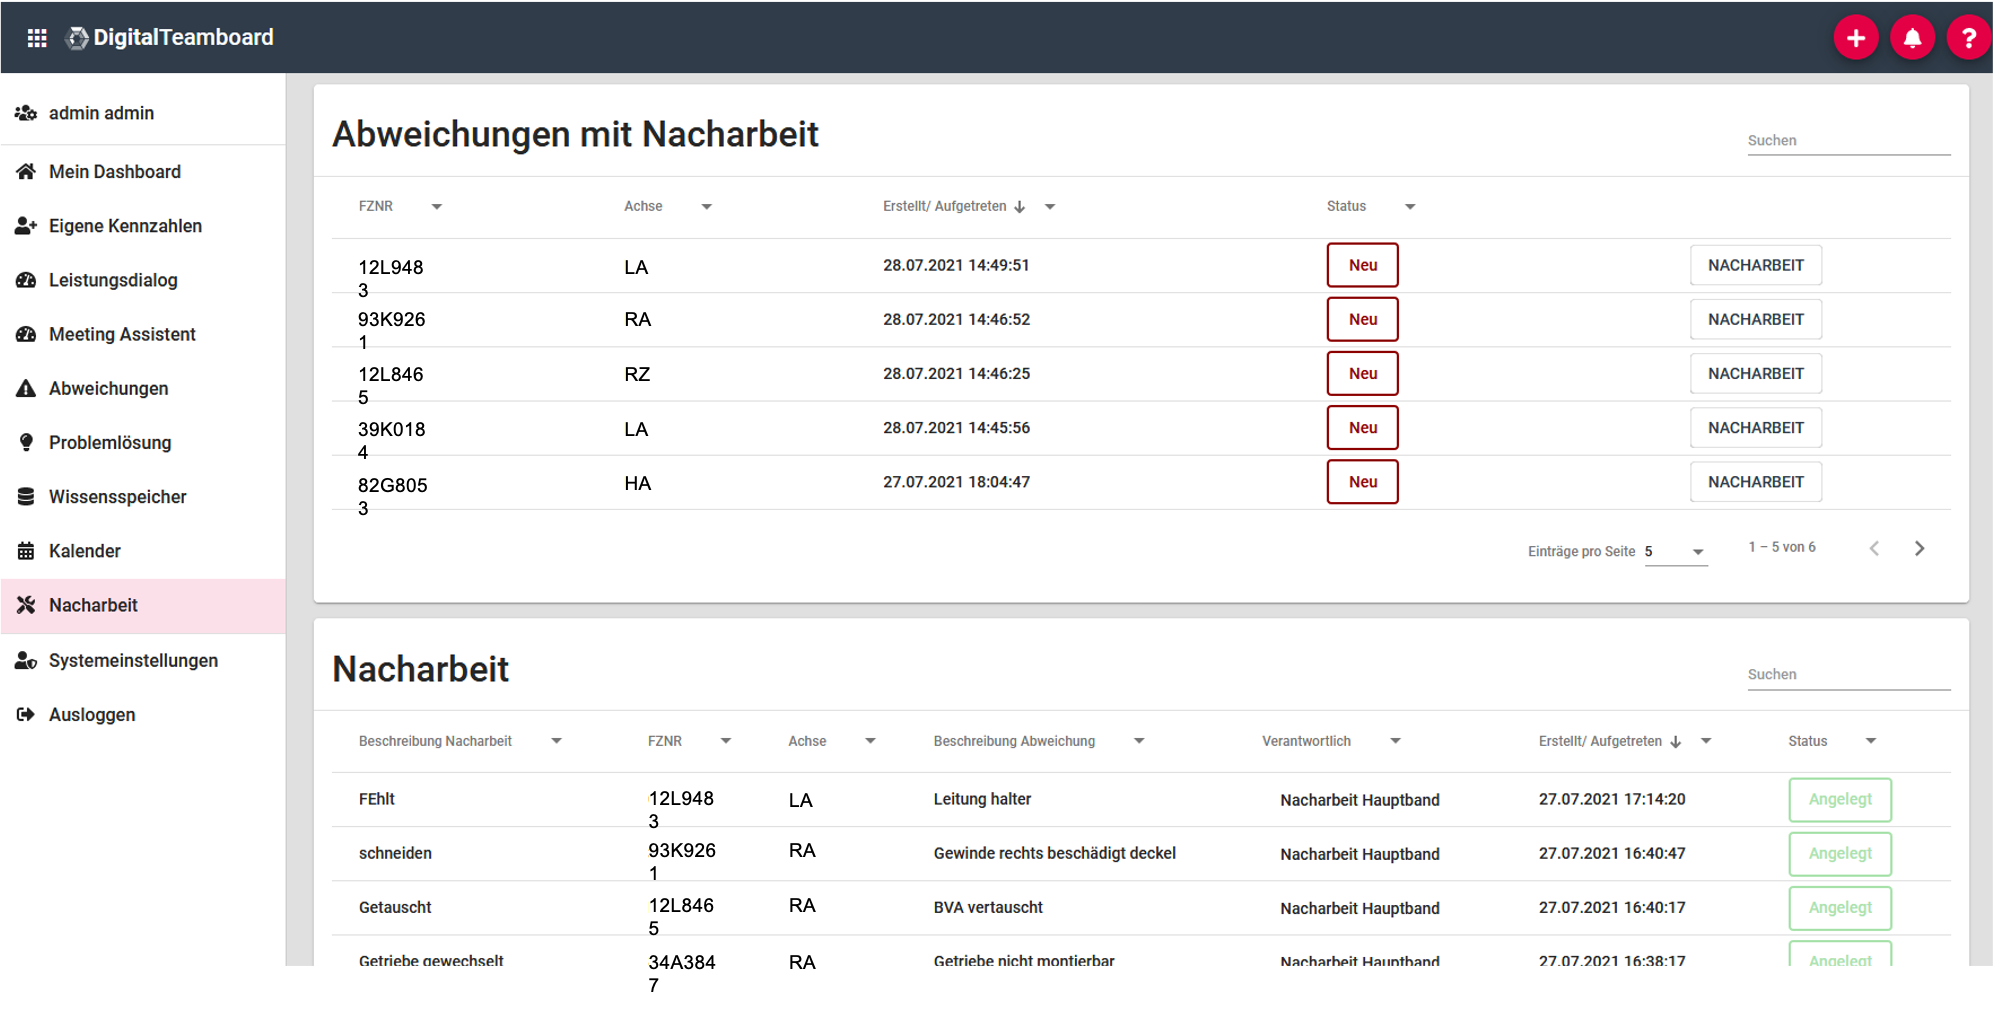Viewport: 1993px width, 1010px height.
Task: Open Status filter dropdown in Nacharbeit table
Action: (x=1871, y=741)
